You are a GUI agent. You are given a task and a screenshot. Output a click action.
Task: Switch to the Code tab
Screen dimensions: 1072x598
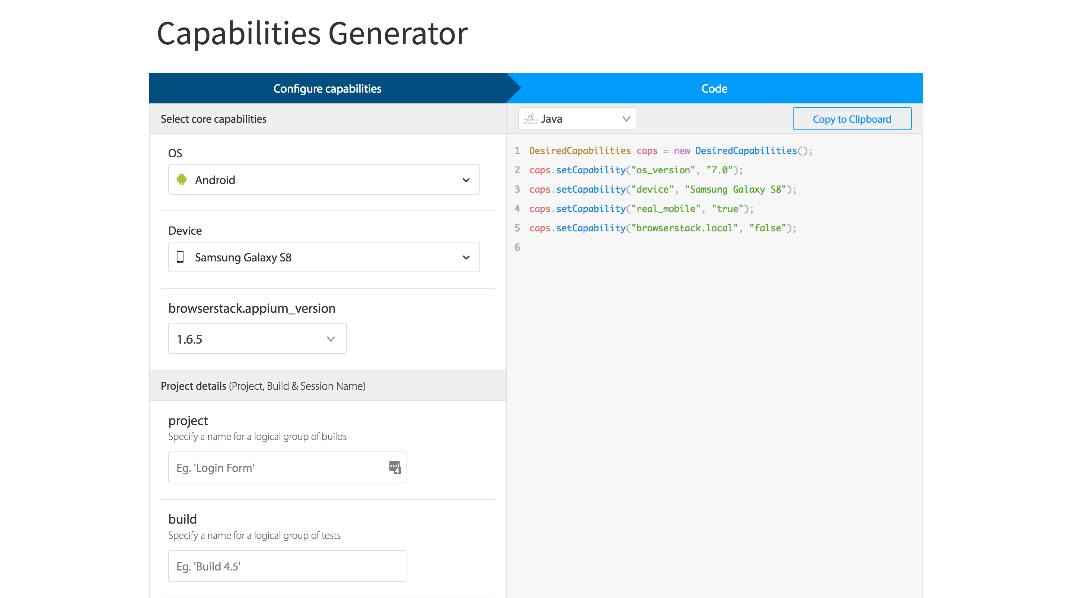coord(714,88)
